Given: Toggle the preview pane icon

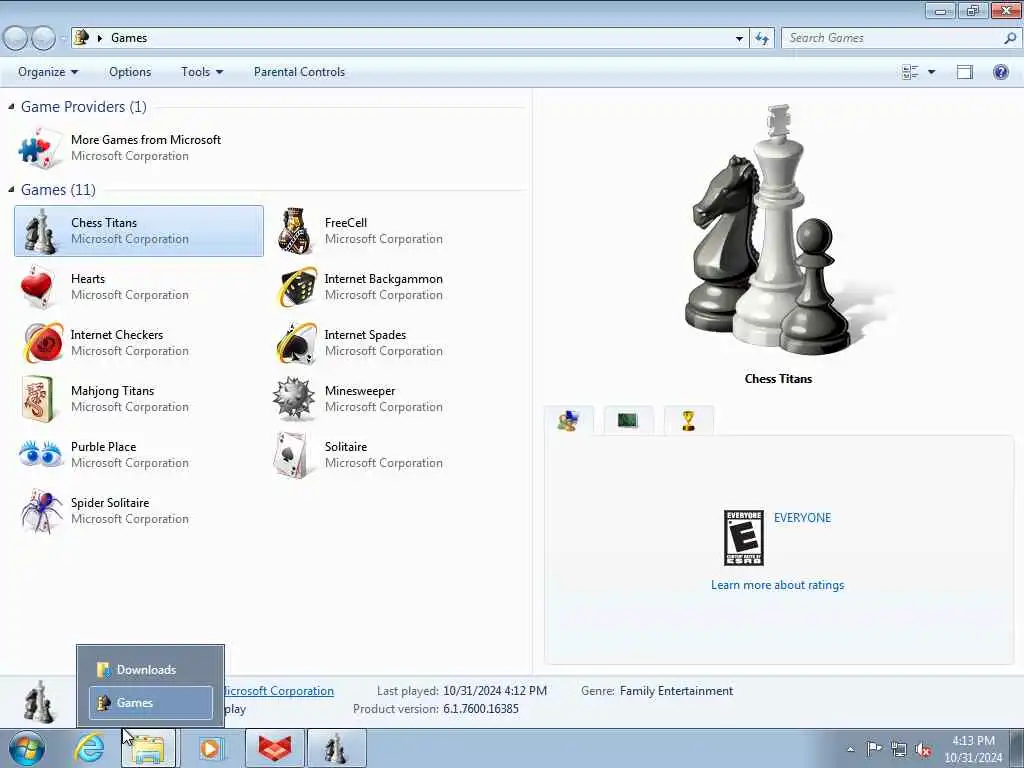Looking at the screenshot, I should (965, 72).
